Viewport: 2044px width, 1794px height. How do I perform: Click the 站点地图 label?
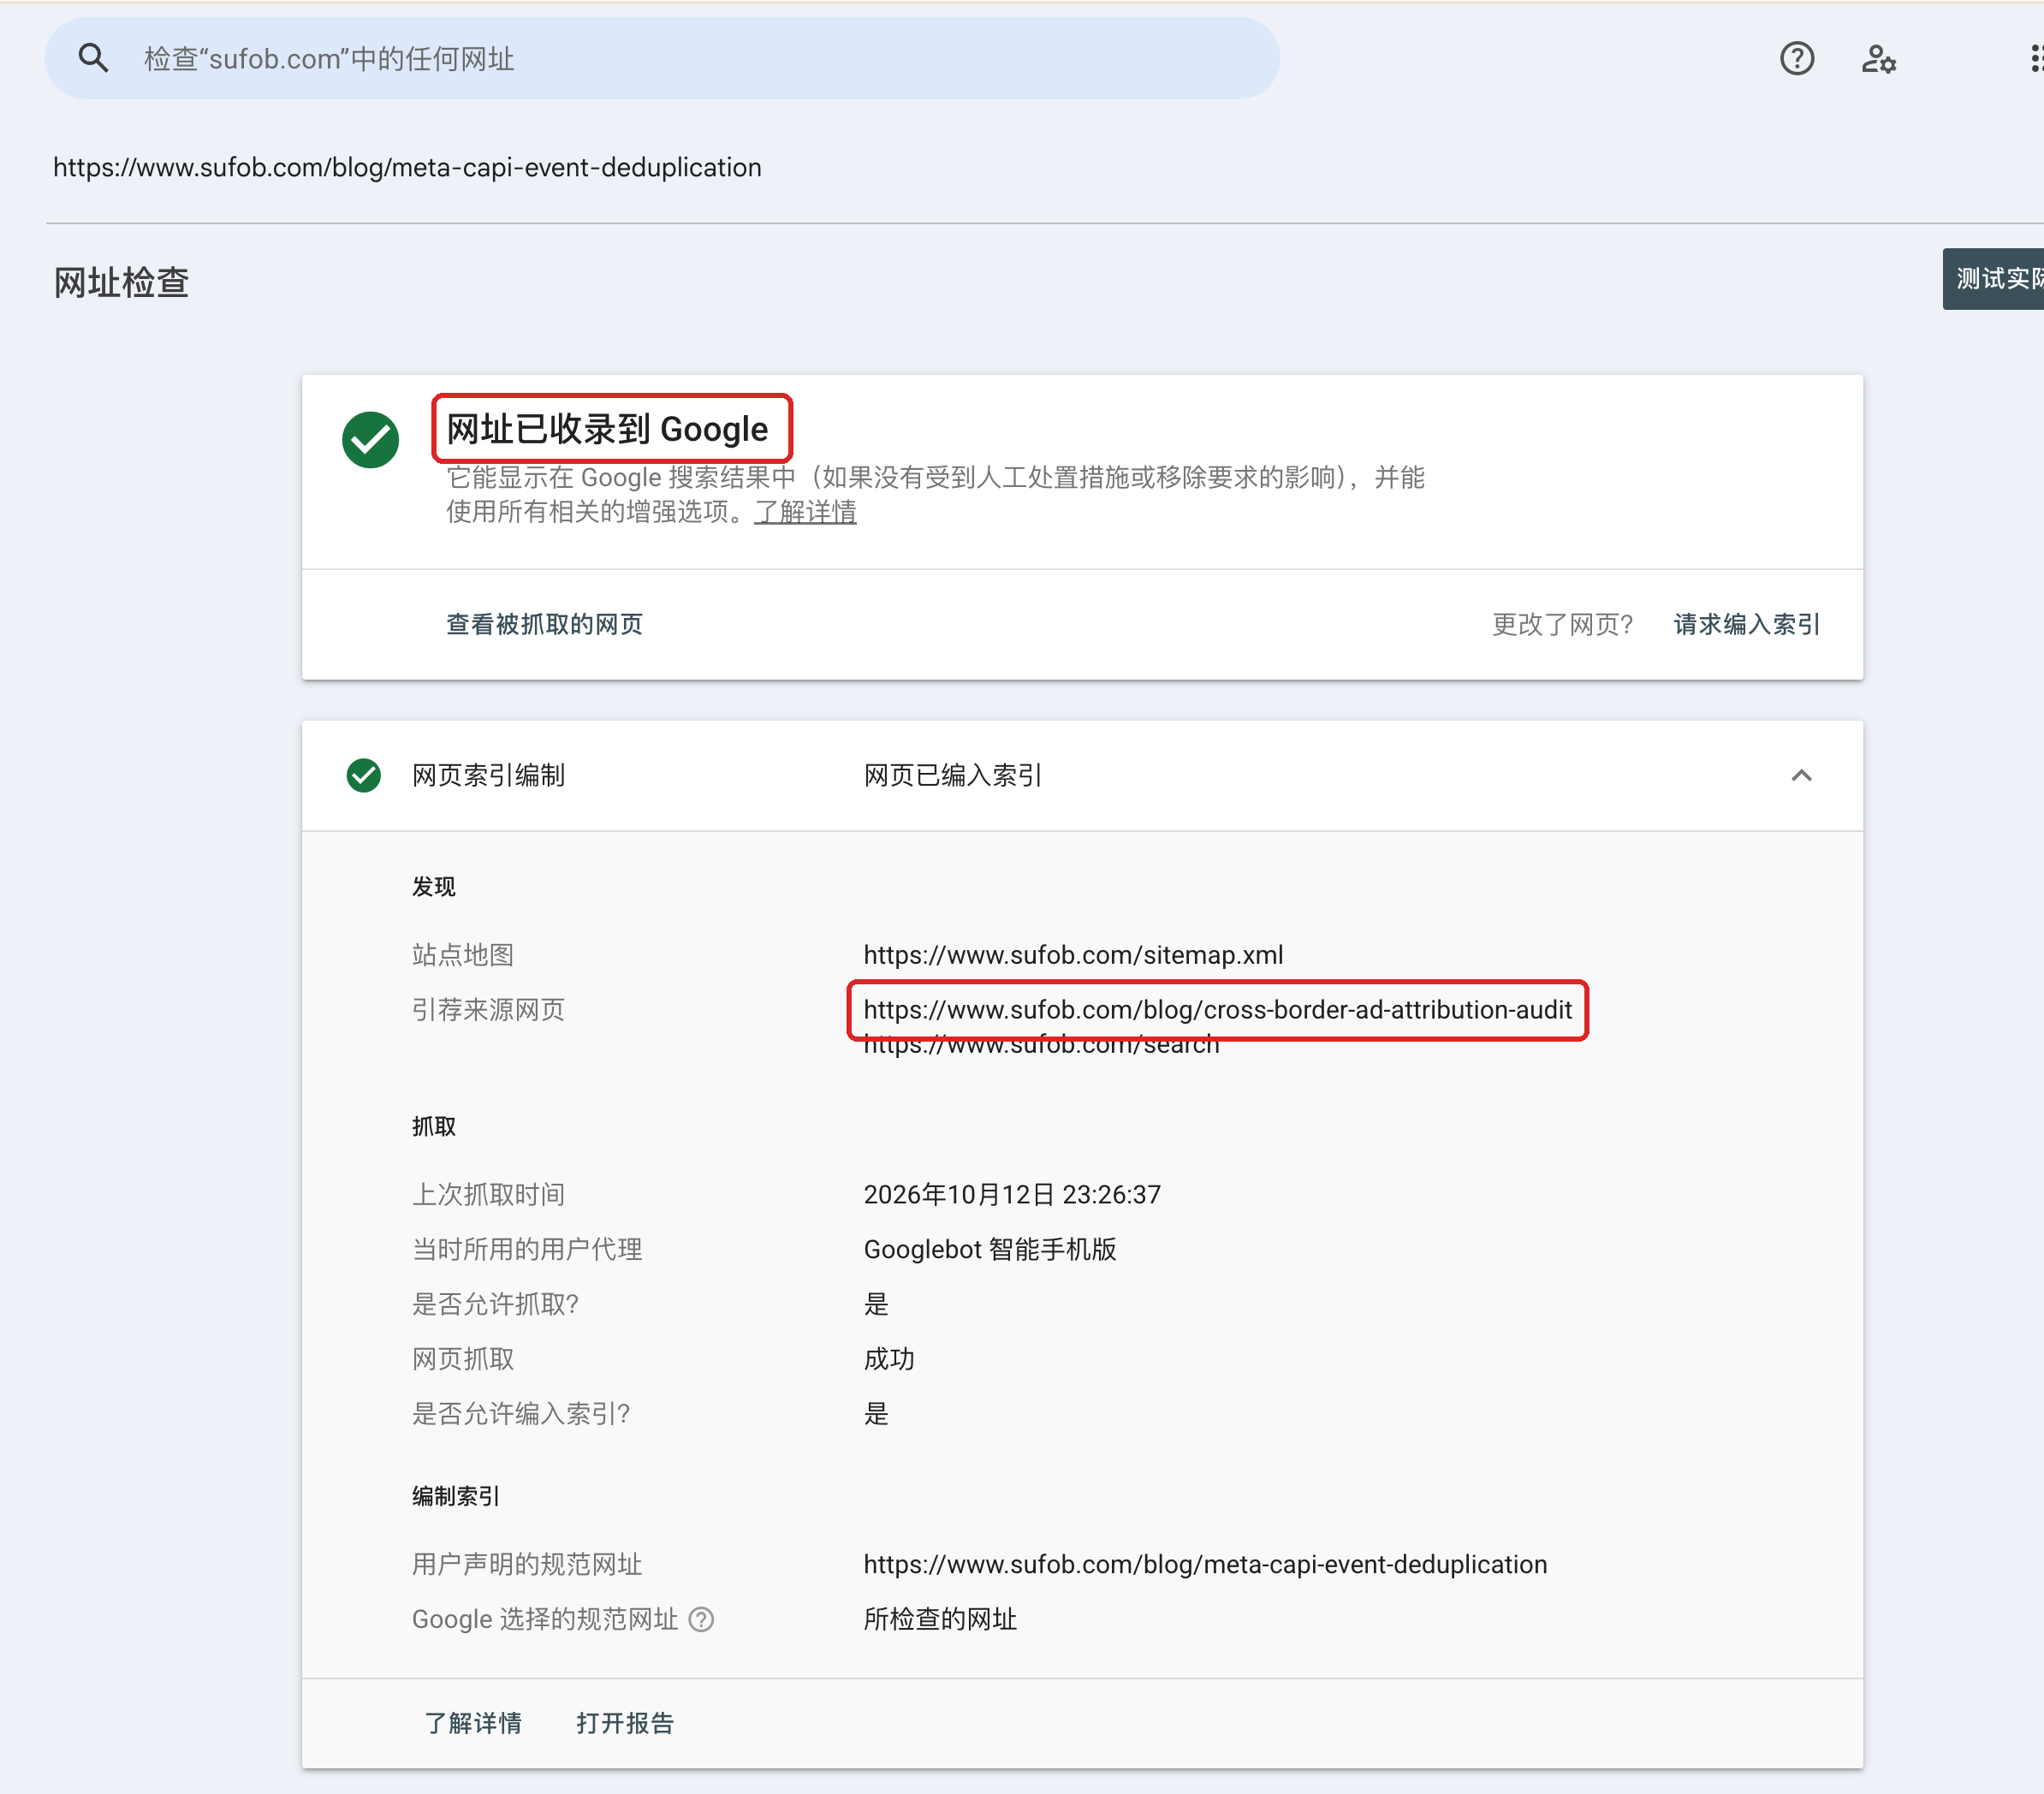click(463, 955)
